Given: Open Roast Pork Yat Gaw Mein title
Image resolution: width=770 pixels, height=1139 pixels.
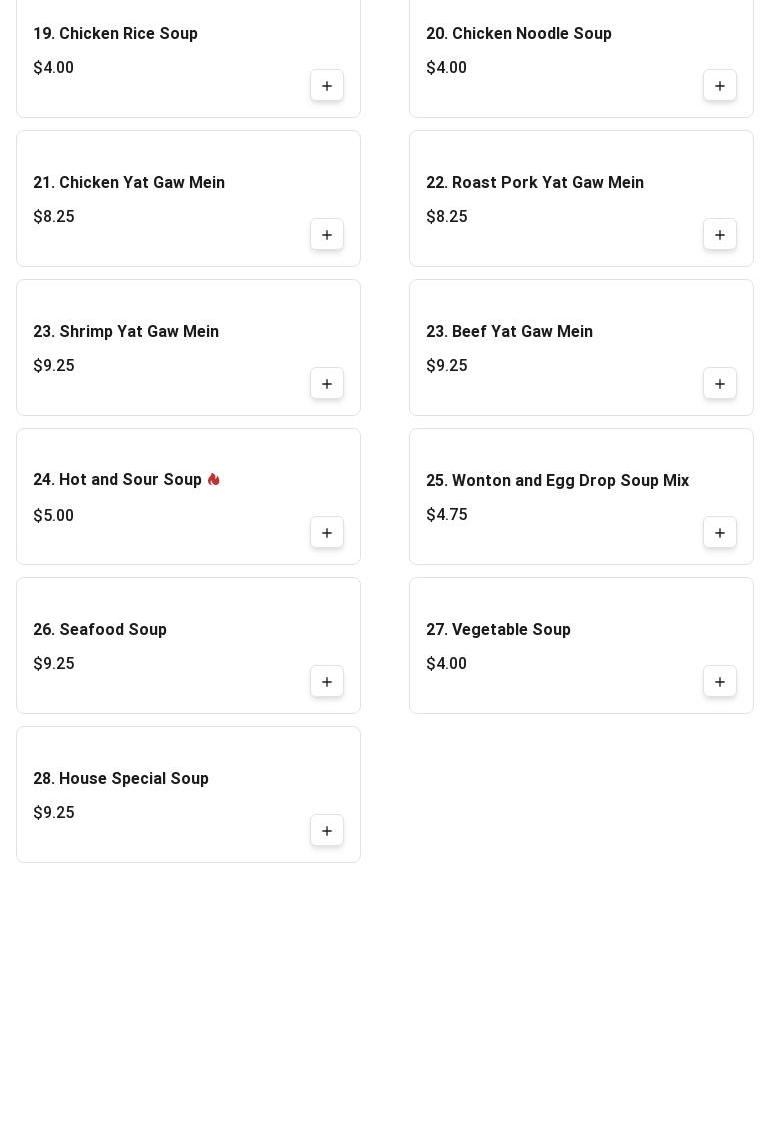Looking at the screenshot, I should click(x=535, y=183).
